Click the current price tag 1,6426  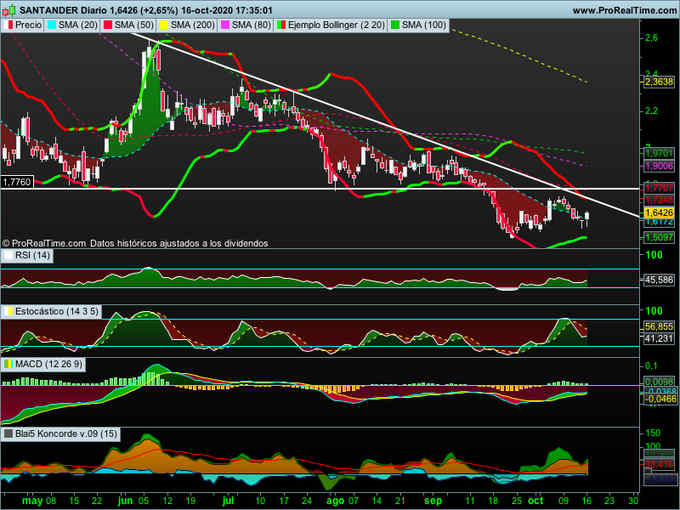659,212
